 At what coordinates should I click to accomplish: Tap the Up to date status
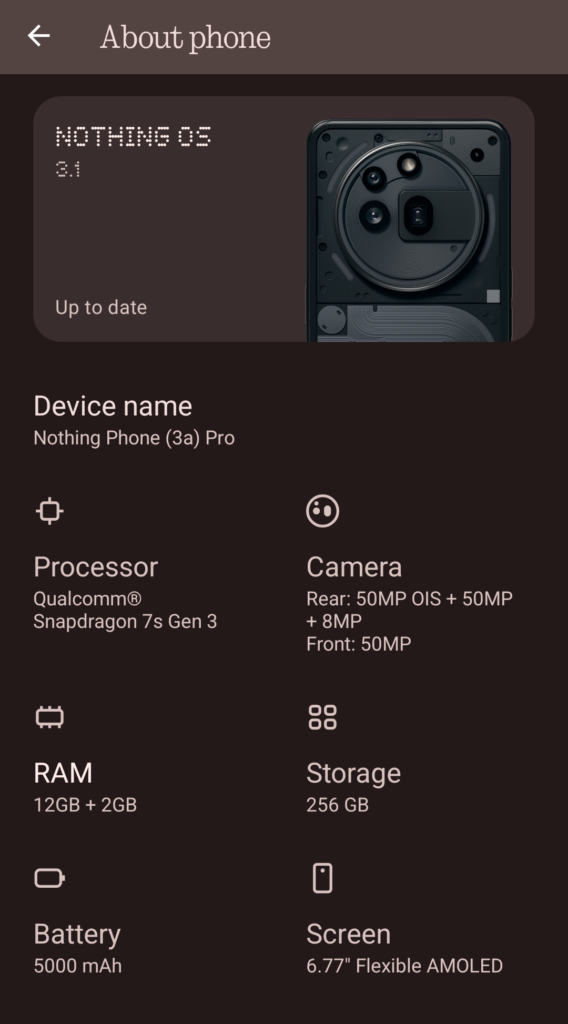[101, 308]
